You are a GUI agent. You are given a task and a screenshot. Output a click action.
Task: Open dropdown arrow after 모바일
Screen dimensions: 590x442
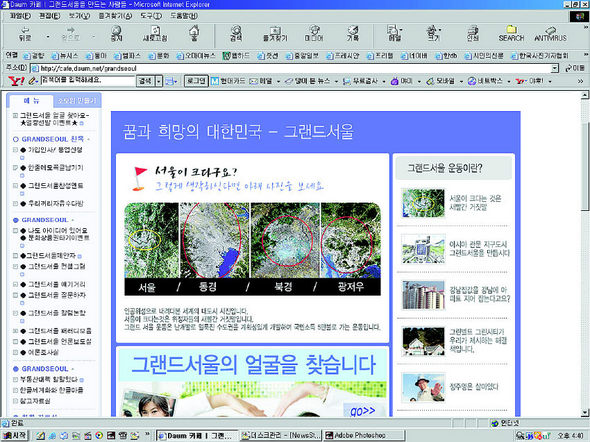(x=461, y=81)
